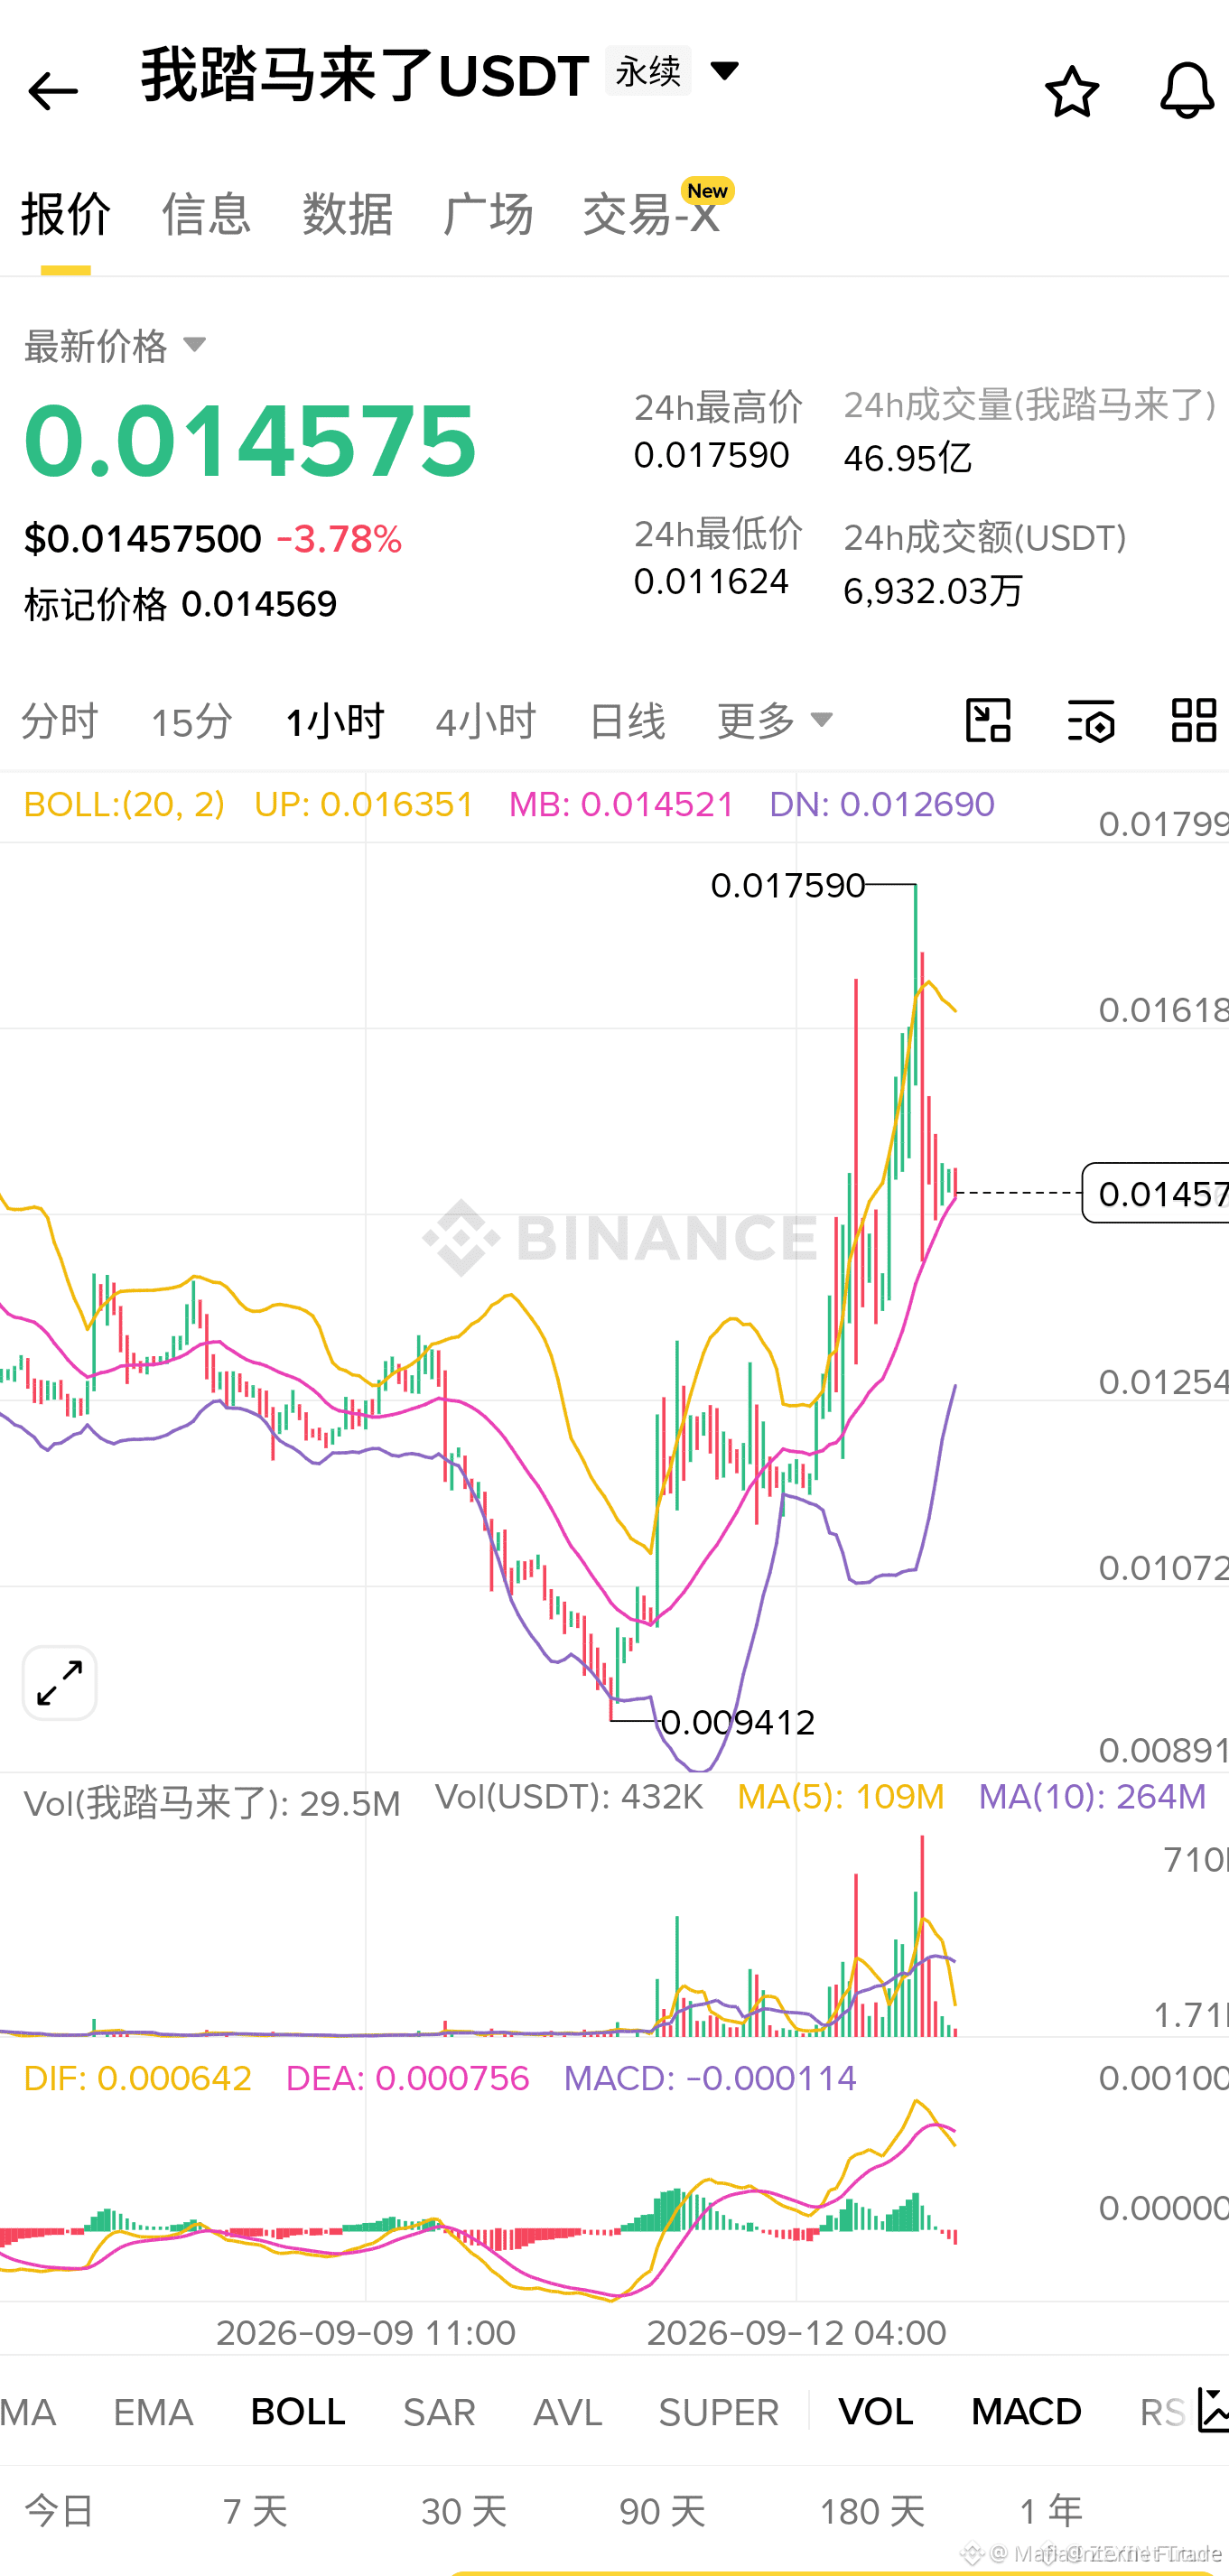This screenshot has height=2576, width=1229.
Task: Toggle the BOLL indicator
Action: 298,2411
